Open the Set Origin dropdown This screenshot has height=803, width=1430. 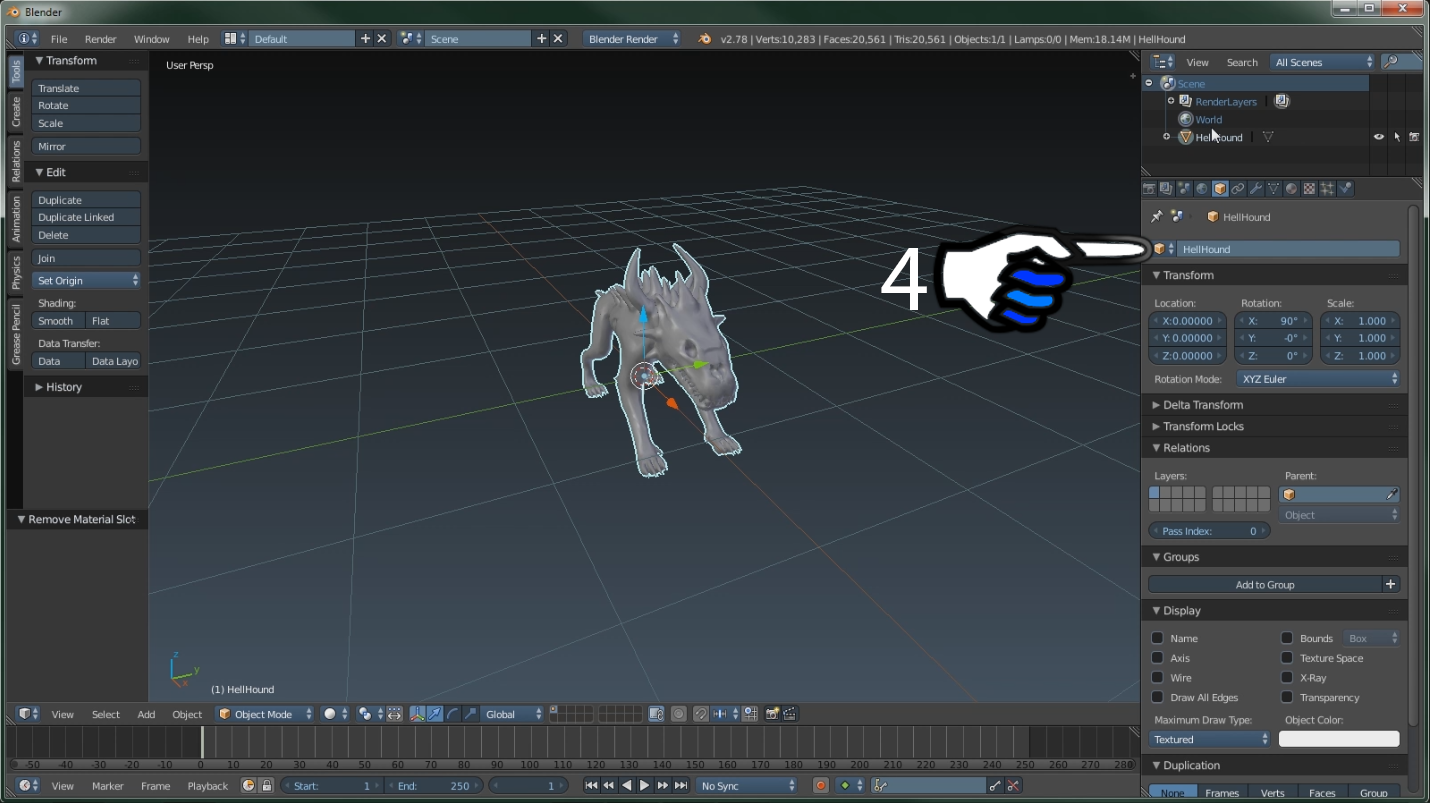[86, 280]
